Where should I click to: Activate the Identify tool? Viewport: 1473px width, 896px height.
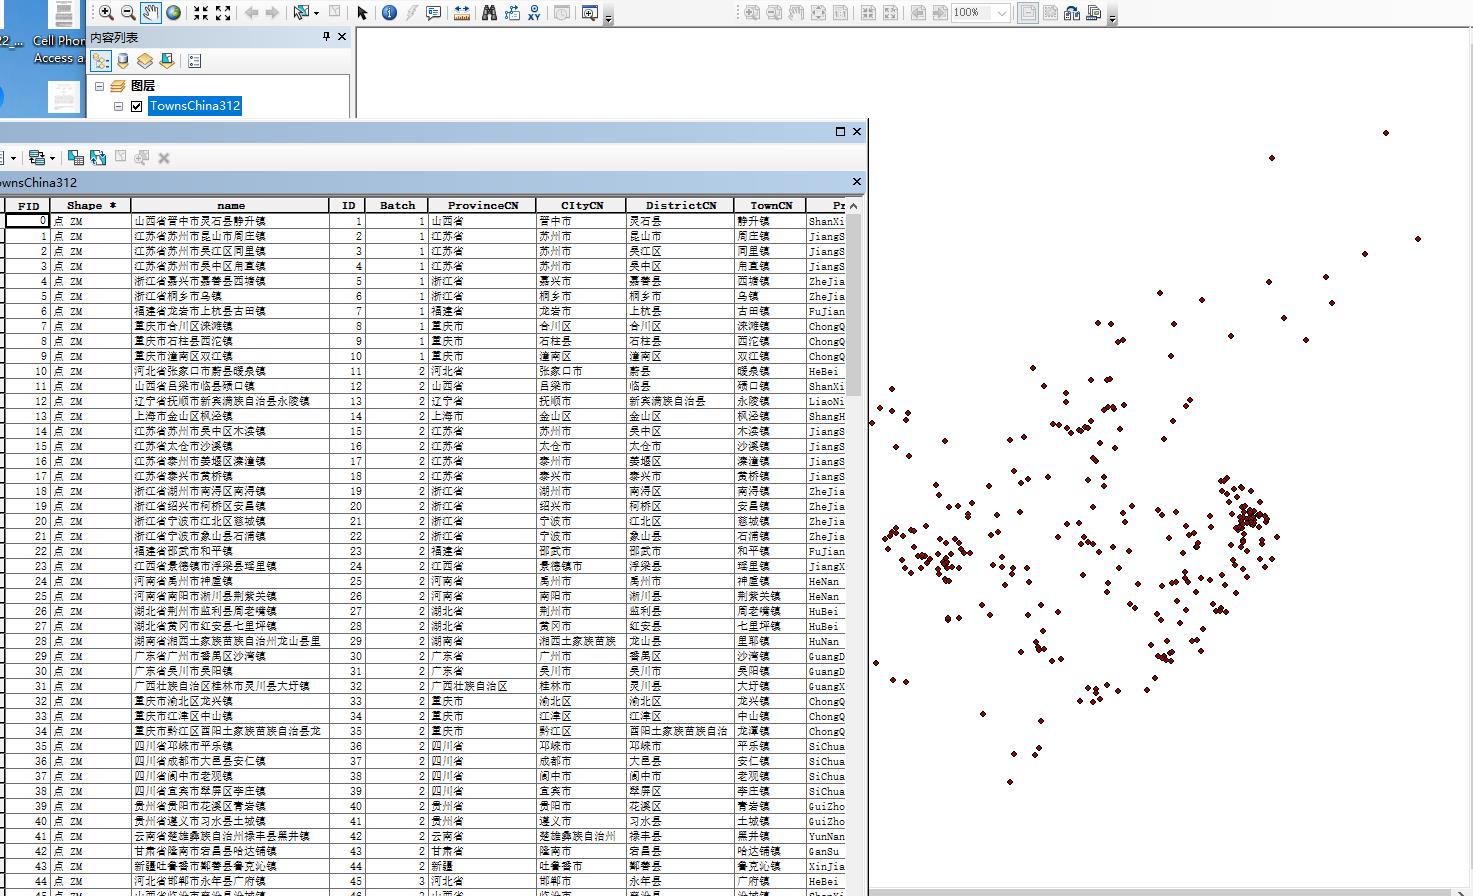[389, 13]
